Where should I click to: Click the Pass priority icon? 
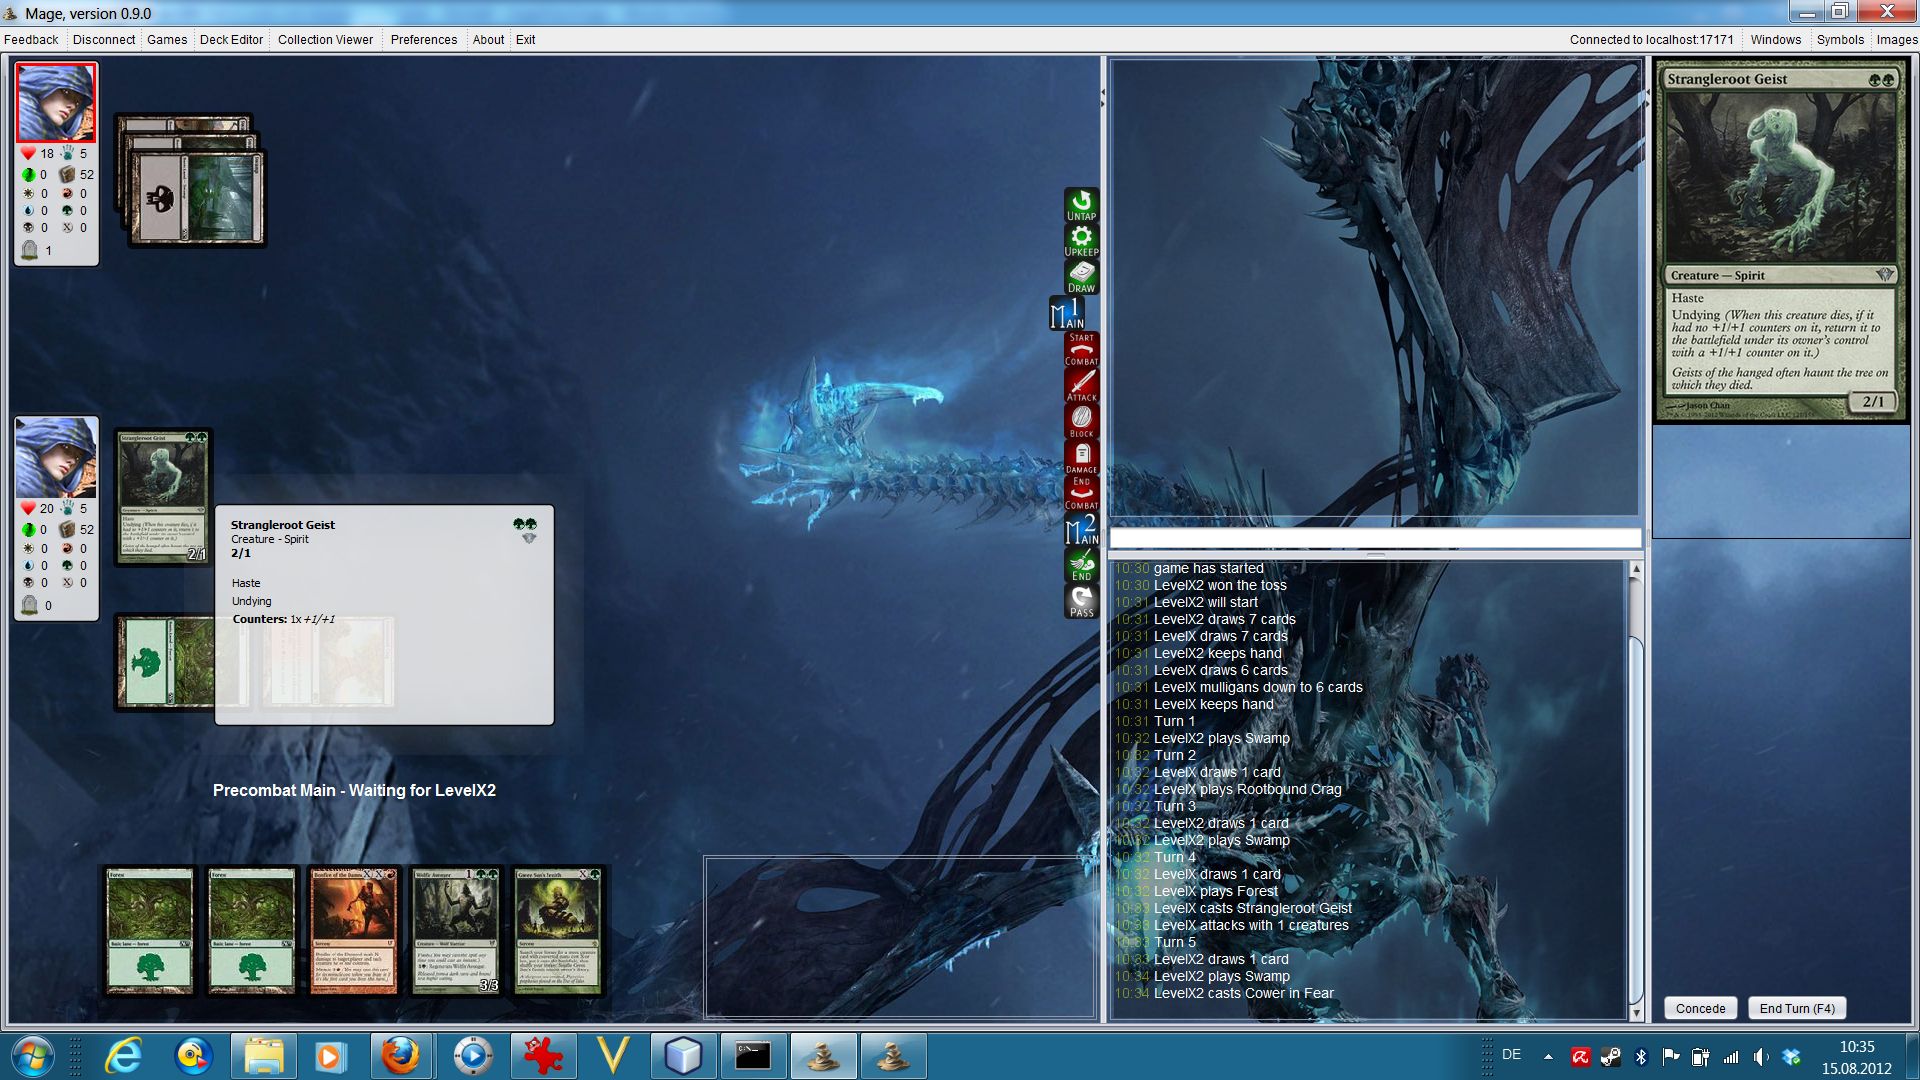click(x=1081, y=601)
